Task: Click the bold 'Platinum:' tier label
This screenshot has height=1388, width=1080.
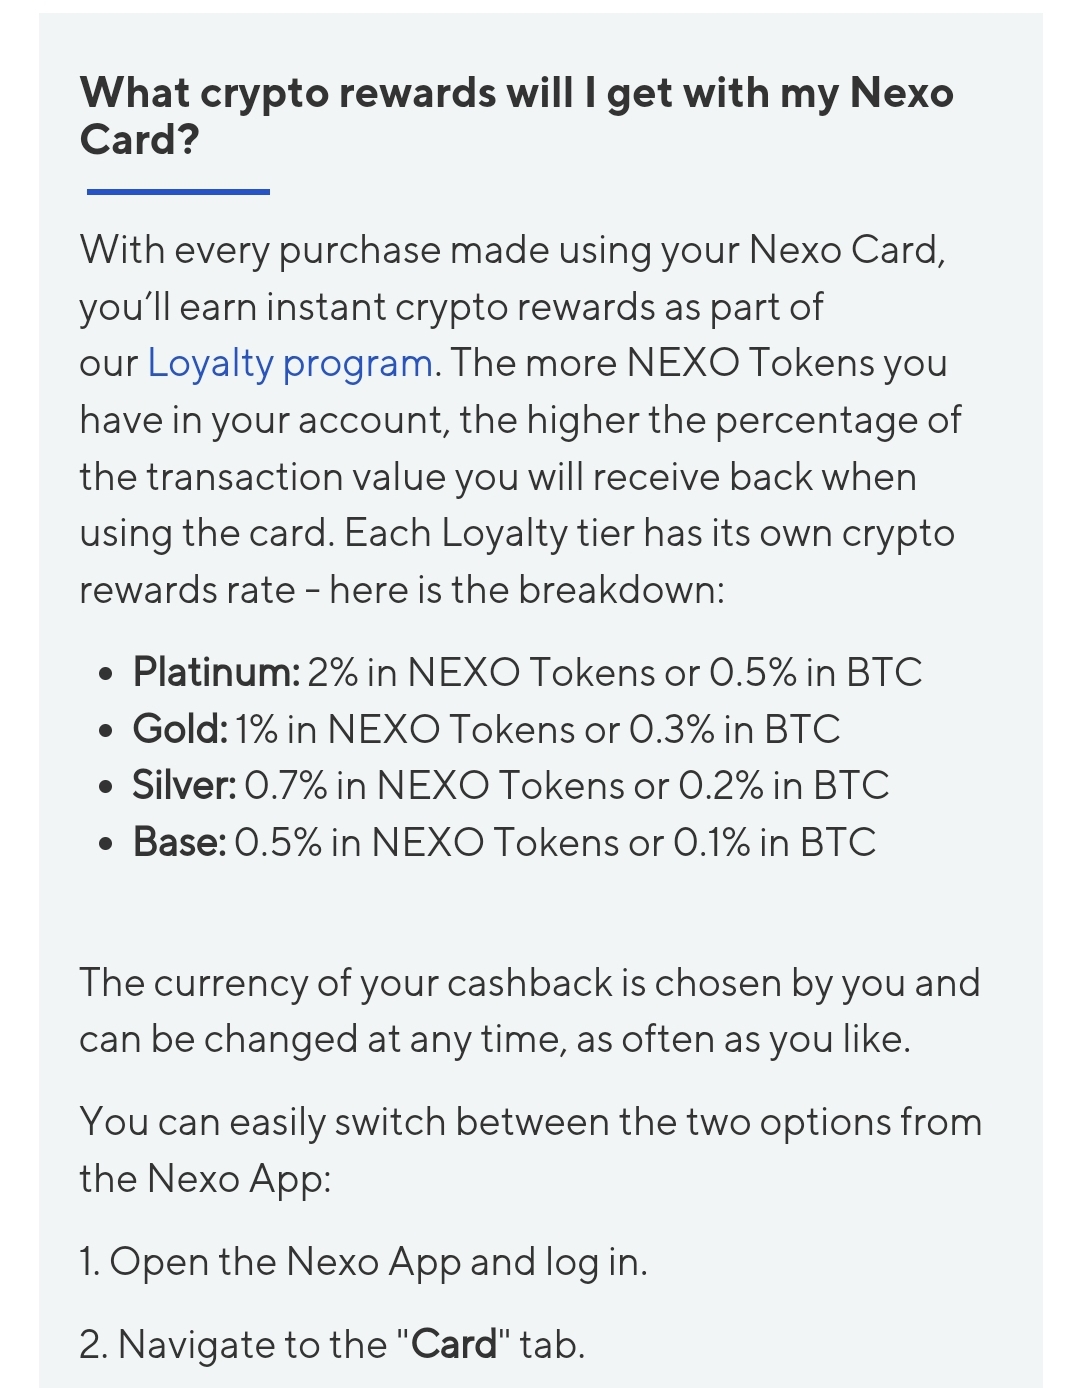Action: [x=216, y=672]
